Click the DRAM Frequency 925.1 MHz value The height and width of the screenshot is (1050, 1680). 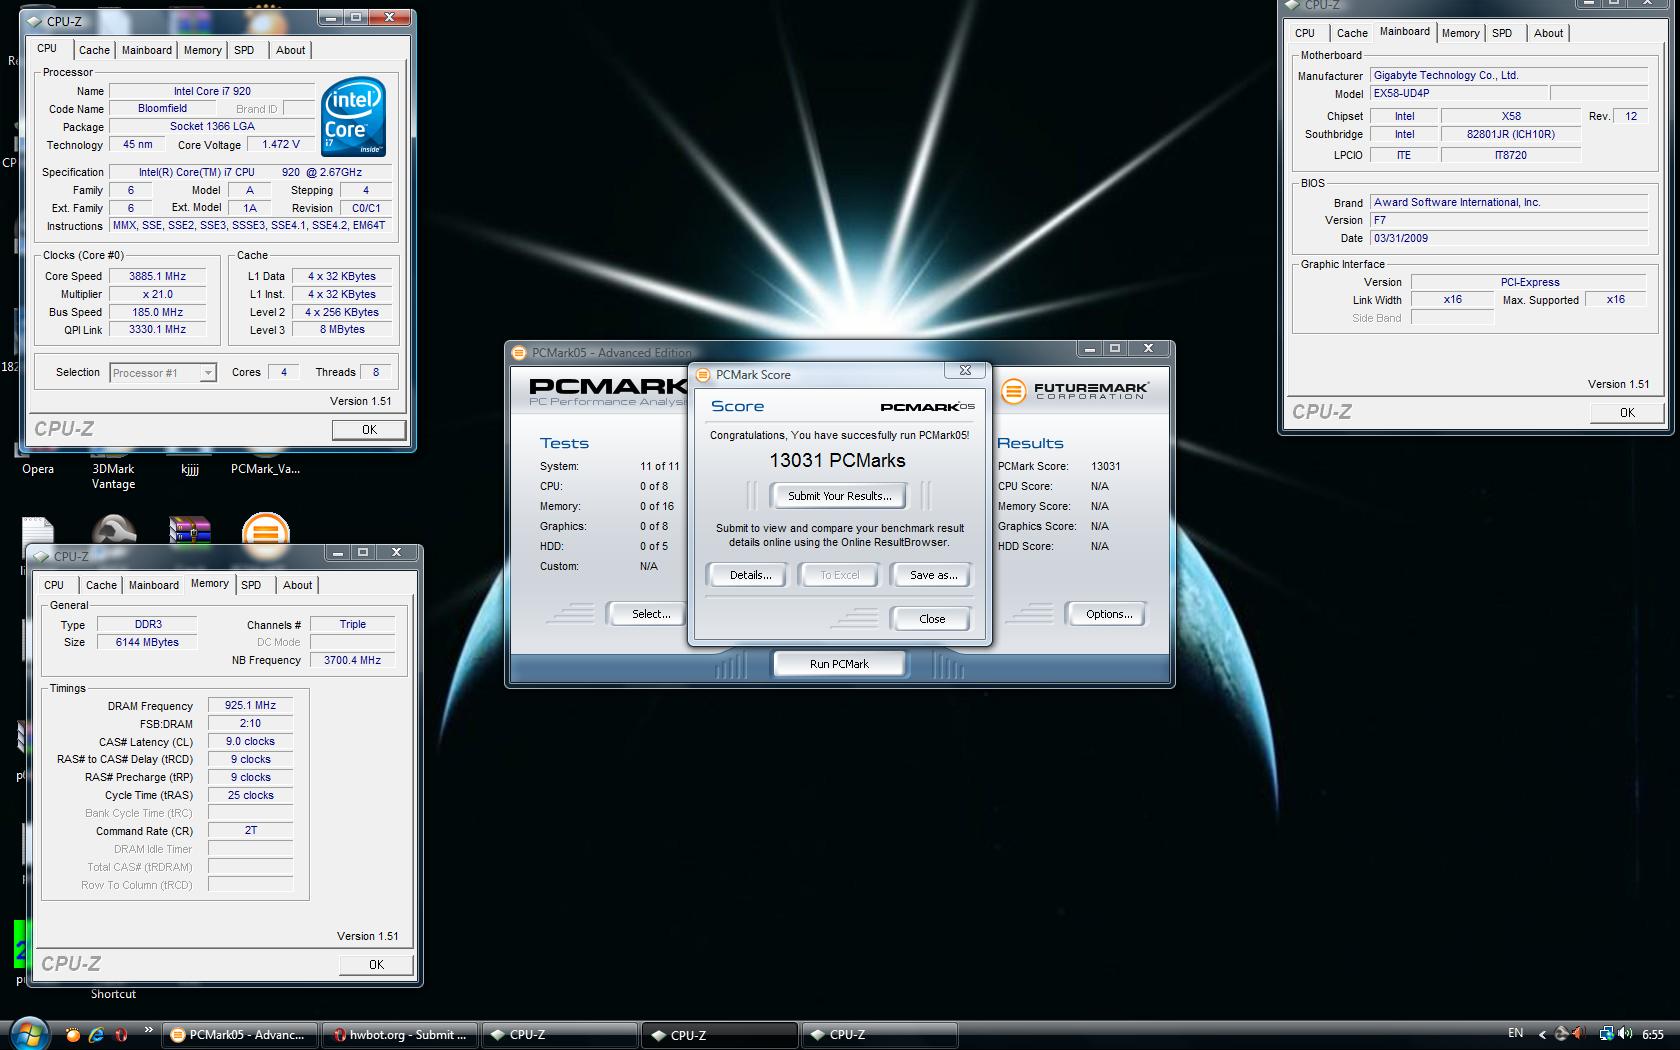(250, 705)
